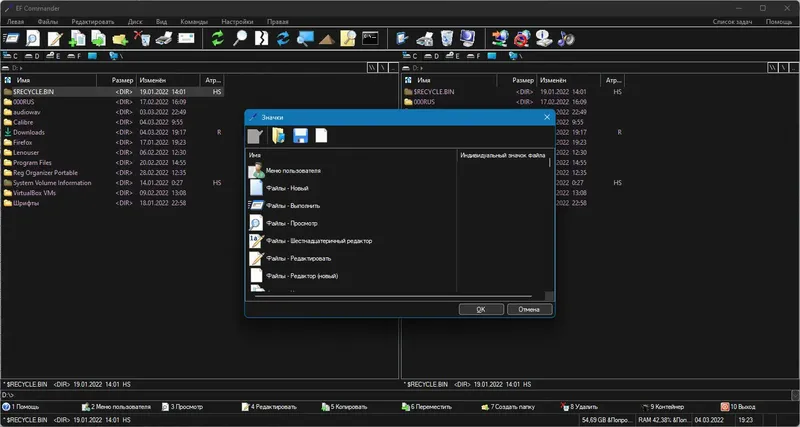Click the View file toolbar icon with magnifier page
800x427 pixels.
coord(33,38)
